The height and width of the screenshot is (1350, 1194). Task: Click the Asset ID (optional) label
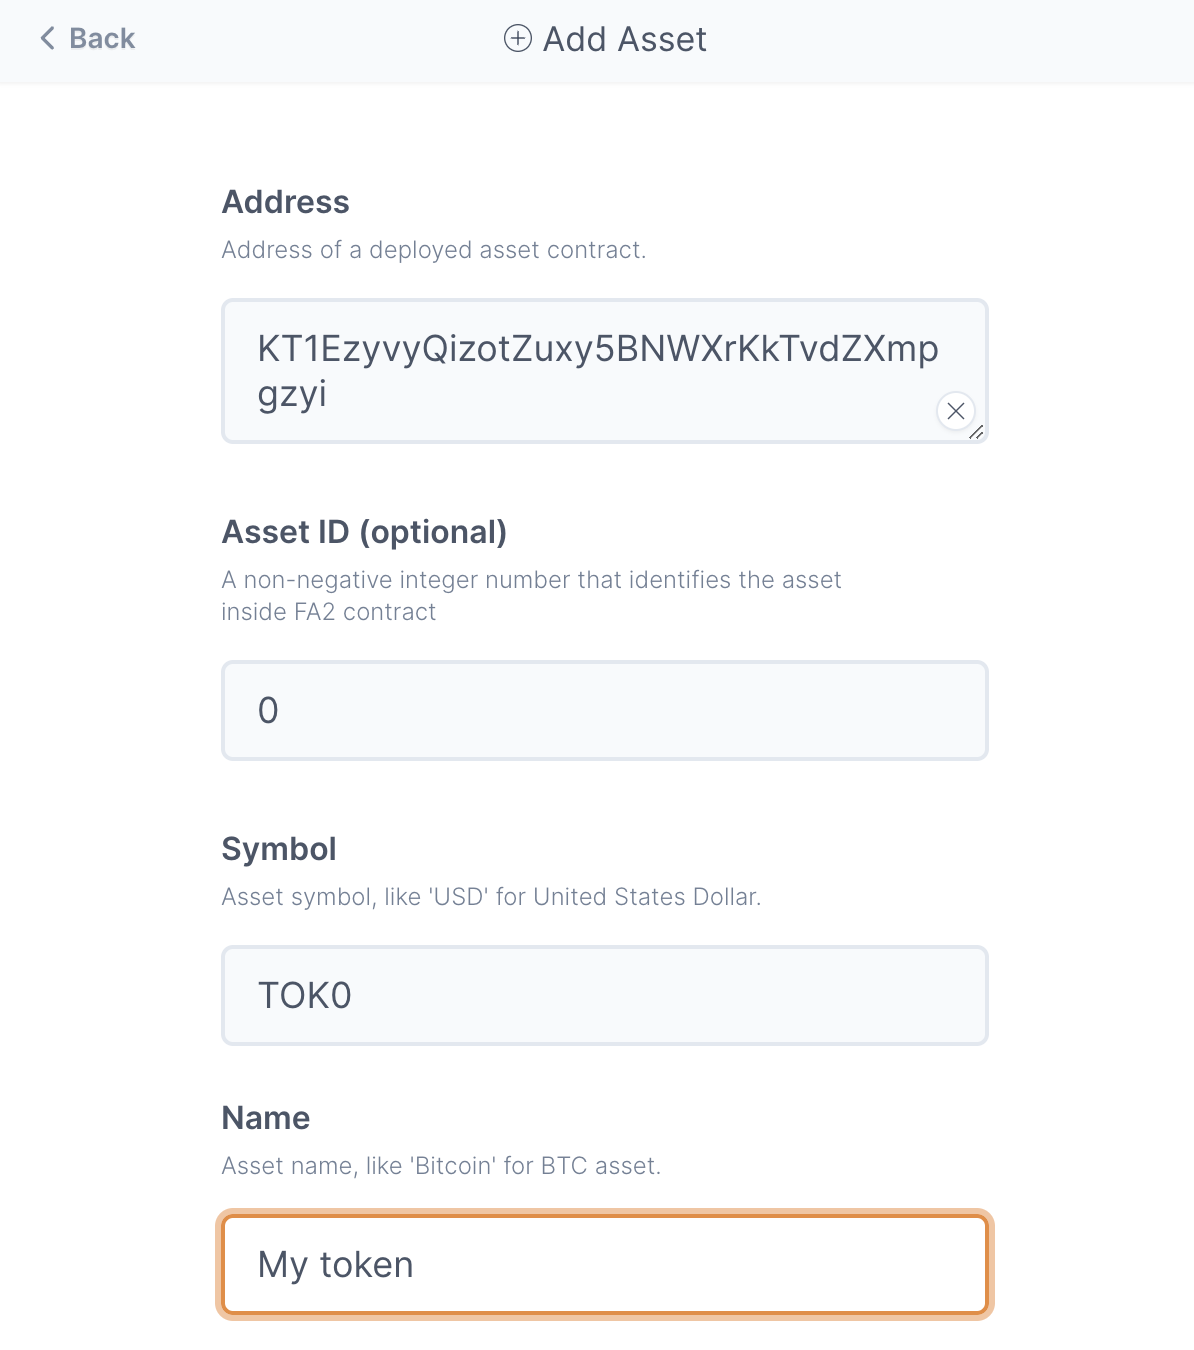[364, 531]
